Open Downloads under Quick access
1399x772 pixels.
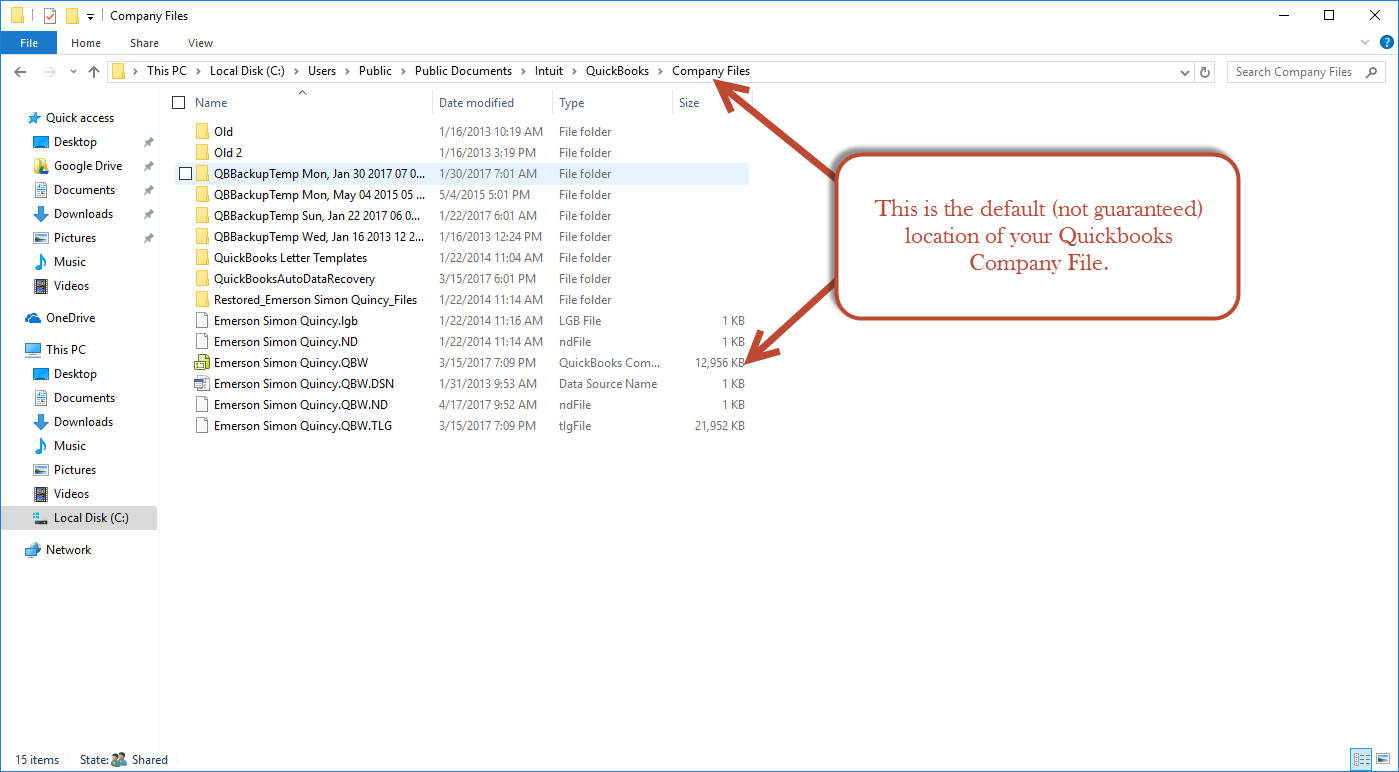[83, 213]
